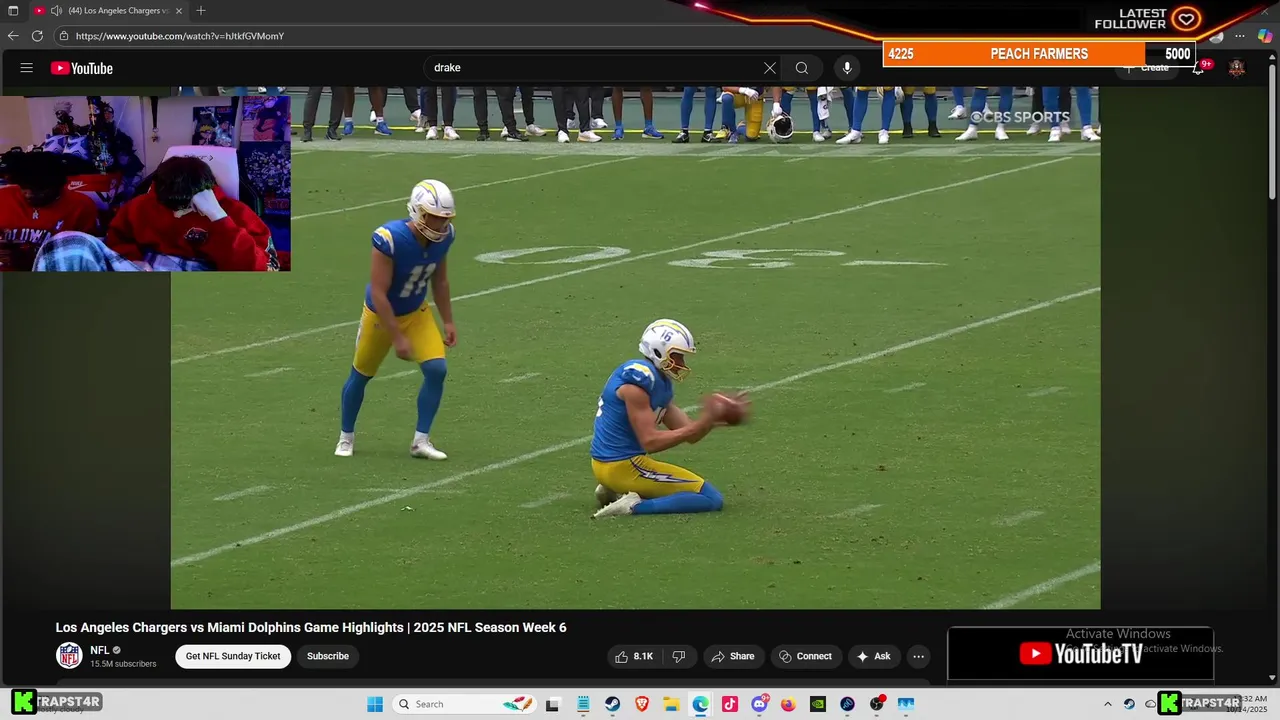
Task: Go back in the browser
Action: coord(13,36)
